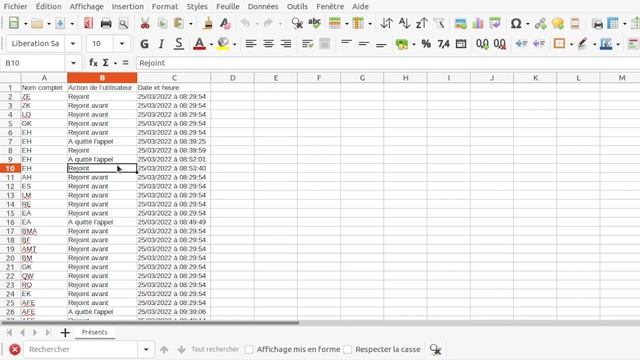Screen dimensions: 640x360
Task: Insert hyperlink icon
Action: click(x=540, y=23)
